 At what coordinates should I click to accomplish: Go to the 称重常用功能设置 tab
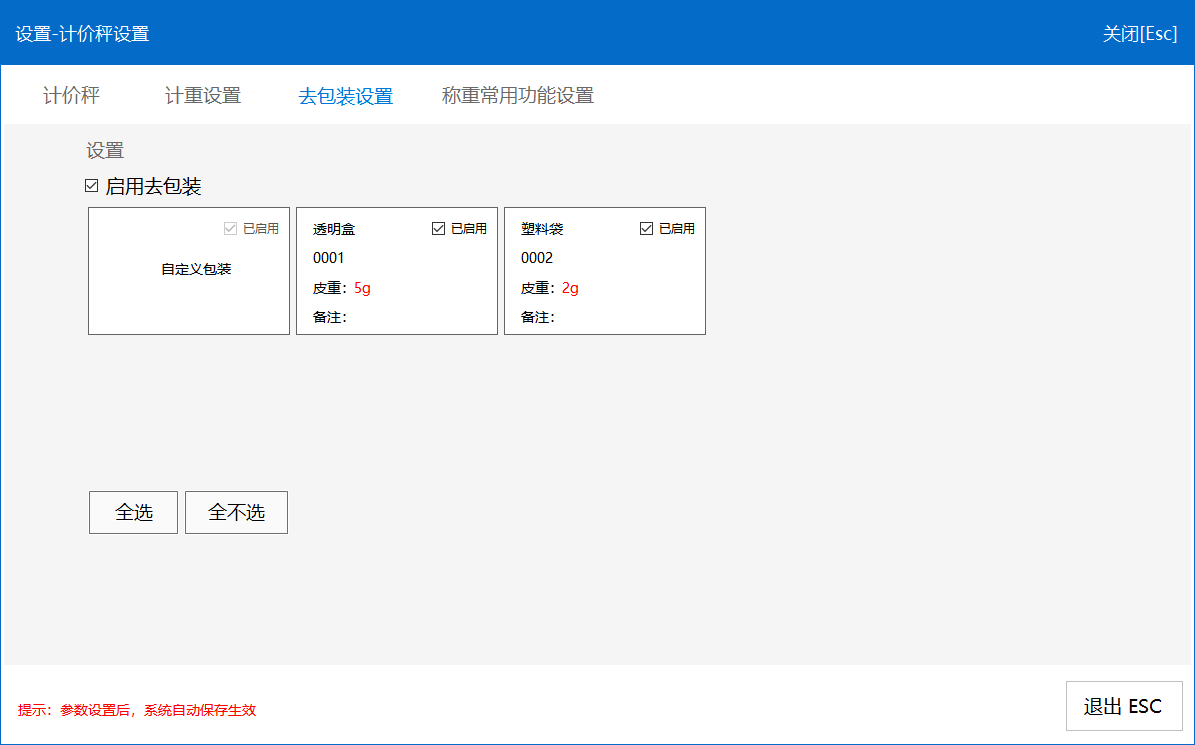click(517, 96)
